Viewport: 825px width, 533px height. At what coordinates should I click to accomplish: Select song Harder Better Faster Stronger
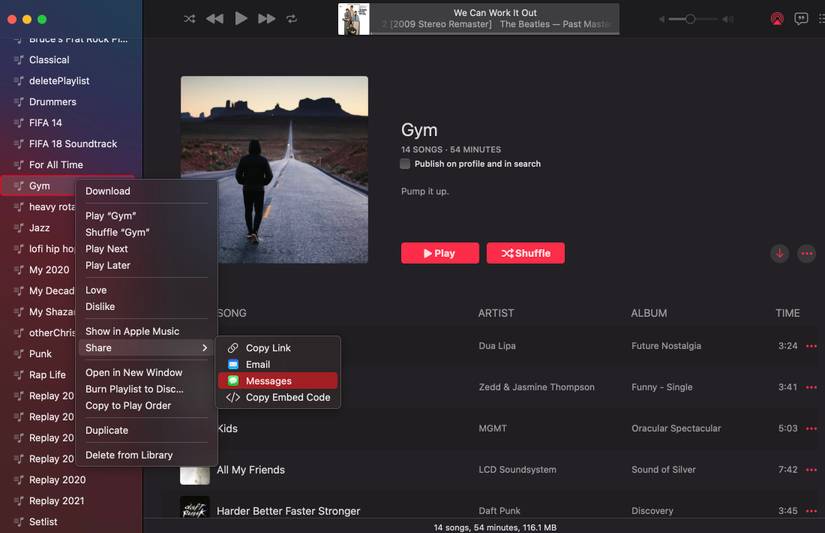tap(288, 511)
